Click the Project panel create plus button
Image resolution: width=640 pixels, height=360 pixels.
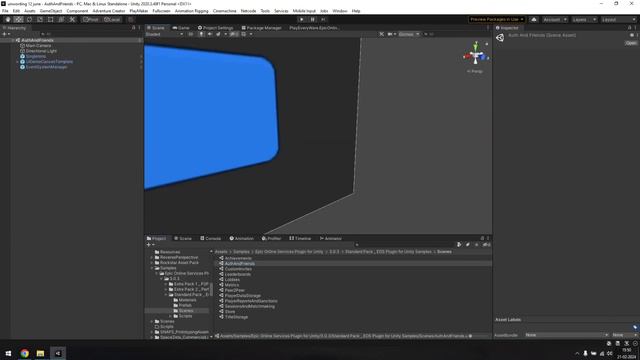click(x=149, y=244)
